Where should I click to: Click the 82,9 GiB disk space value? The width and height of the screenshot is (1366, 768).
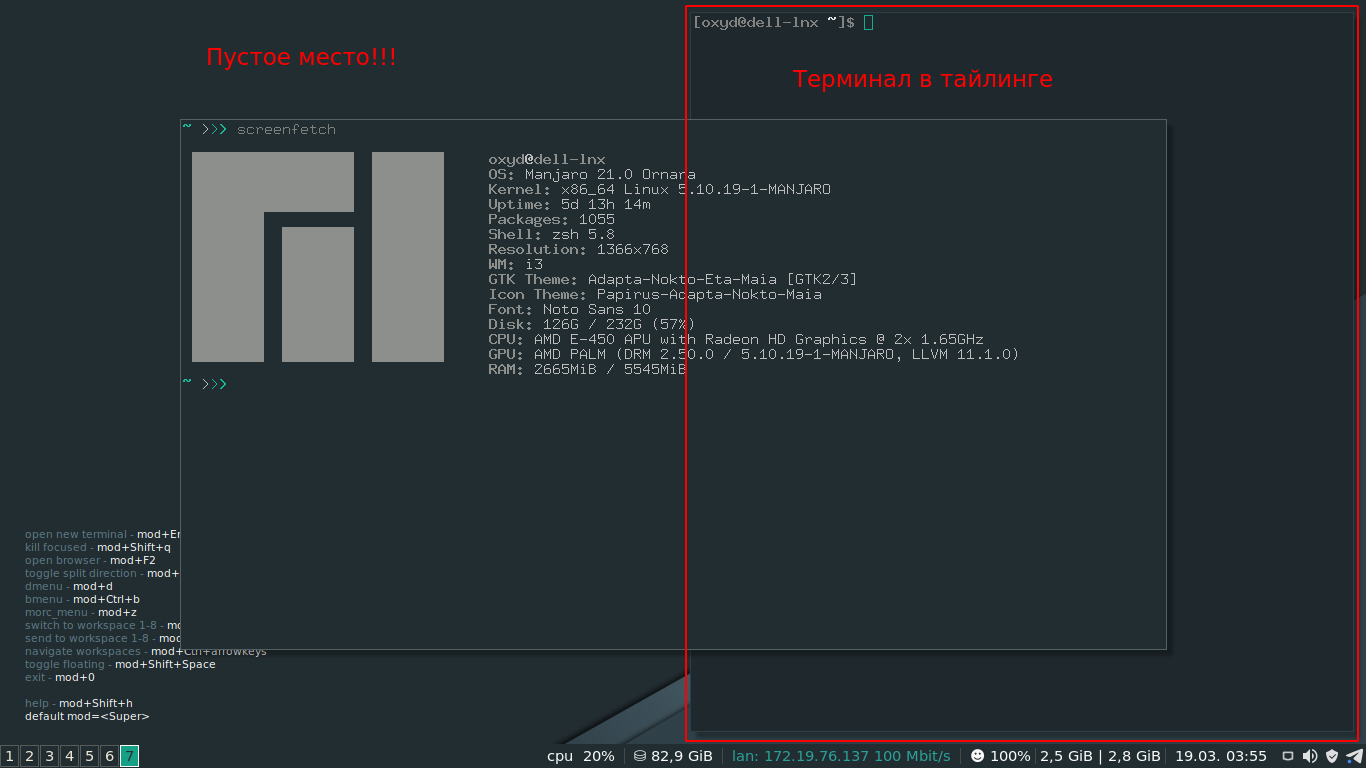(682, 756)
